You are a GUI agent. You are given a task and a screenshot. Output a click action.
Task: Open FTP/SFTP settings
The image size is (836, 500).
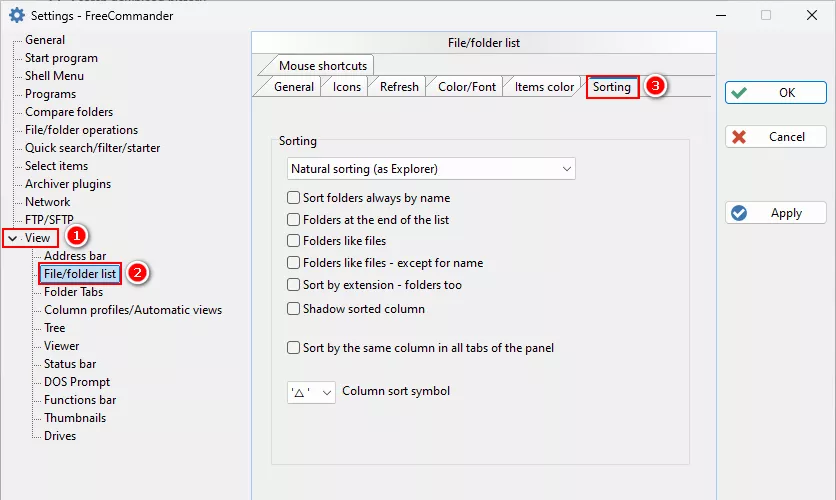(49, 220)
